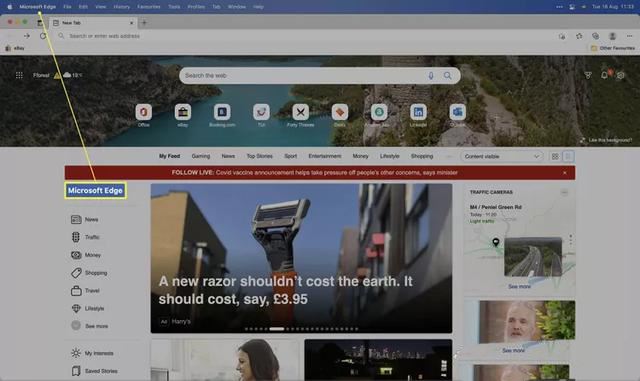Open Traffic in left sidebar
The image size is (640, 381).
pos(85,237)
